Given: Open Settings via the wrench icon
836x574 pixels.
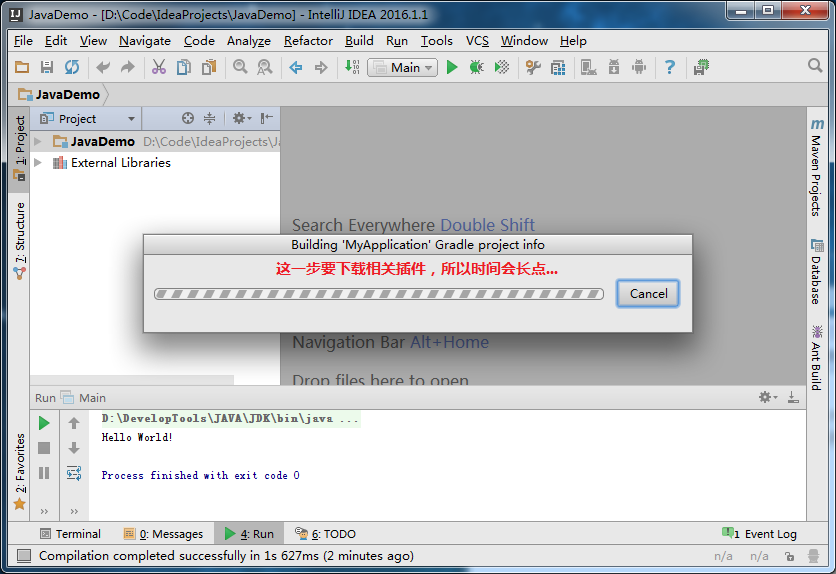Looking at the screenshot, I should 533,67.
